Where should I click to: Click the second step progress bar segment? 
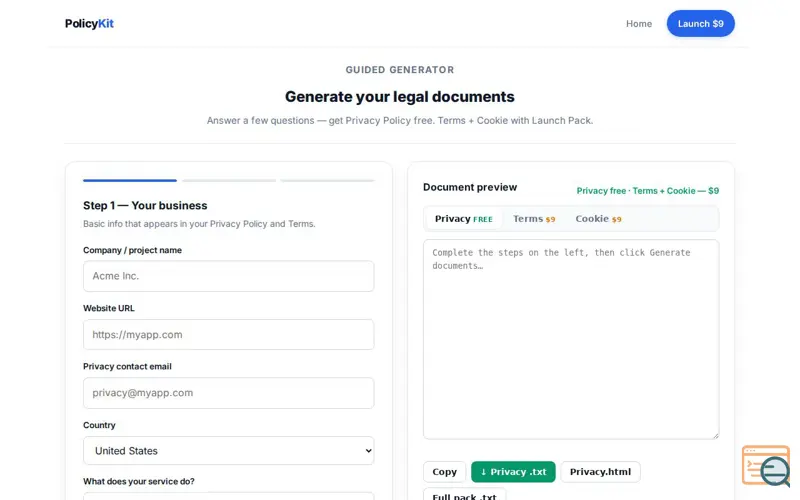pos(229,181)
